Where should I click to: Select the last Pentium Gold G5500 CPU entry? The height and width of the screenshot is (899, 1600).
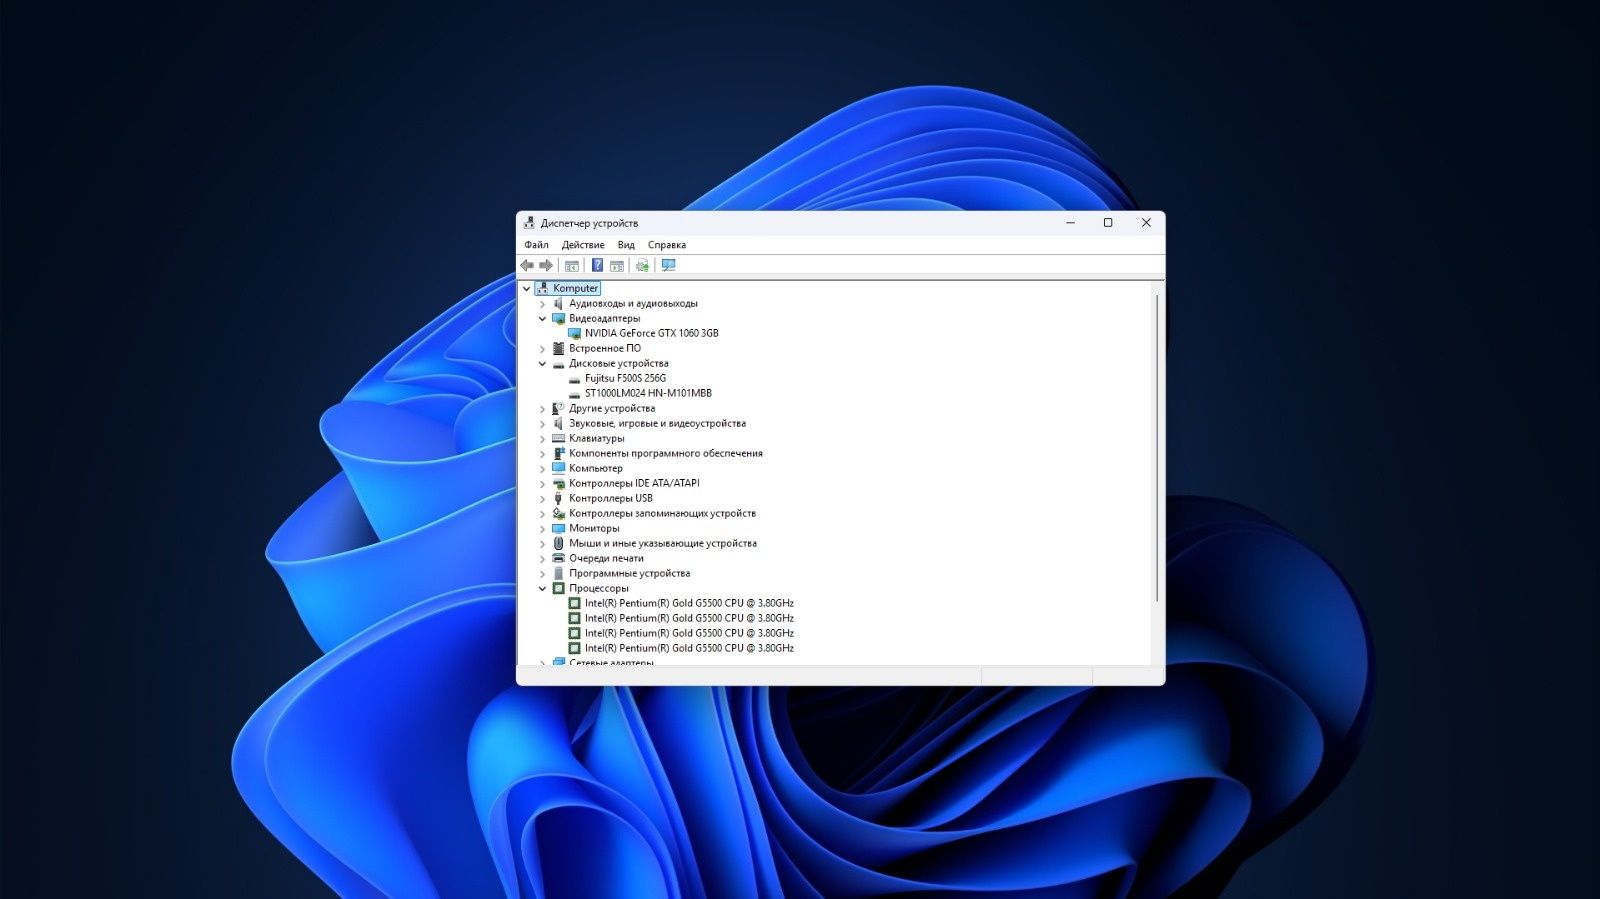pos(689,648)
